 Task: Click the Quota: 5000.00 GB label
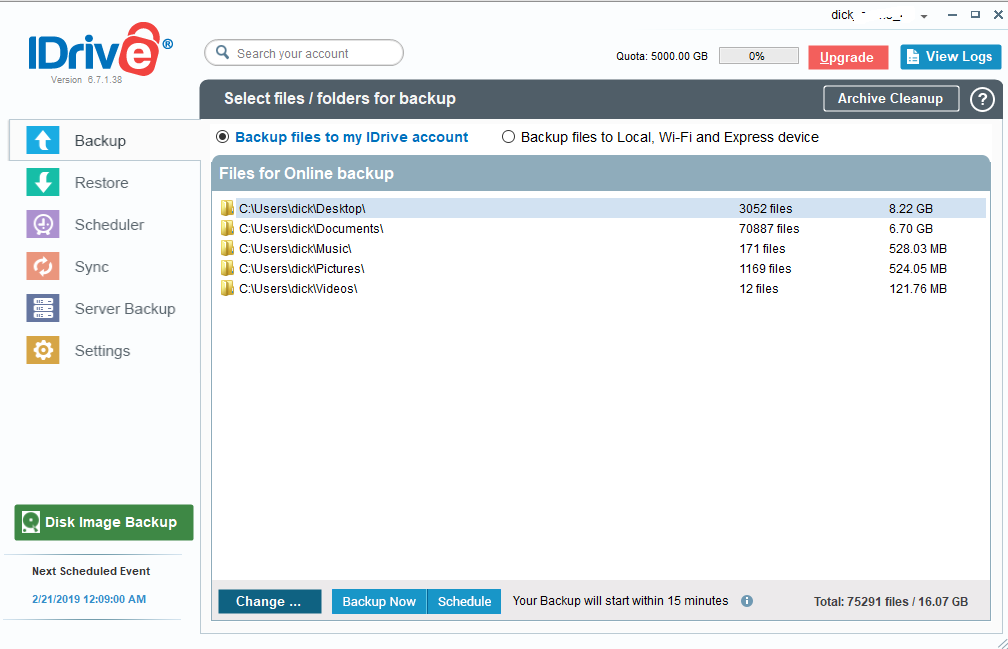click(x=662, y=57)
